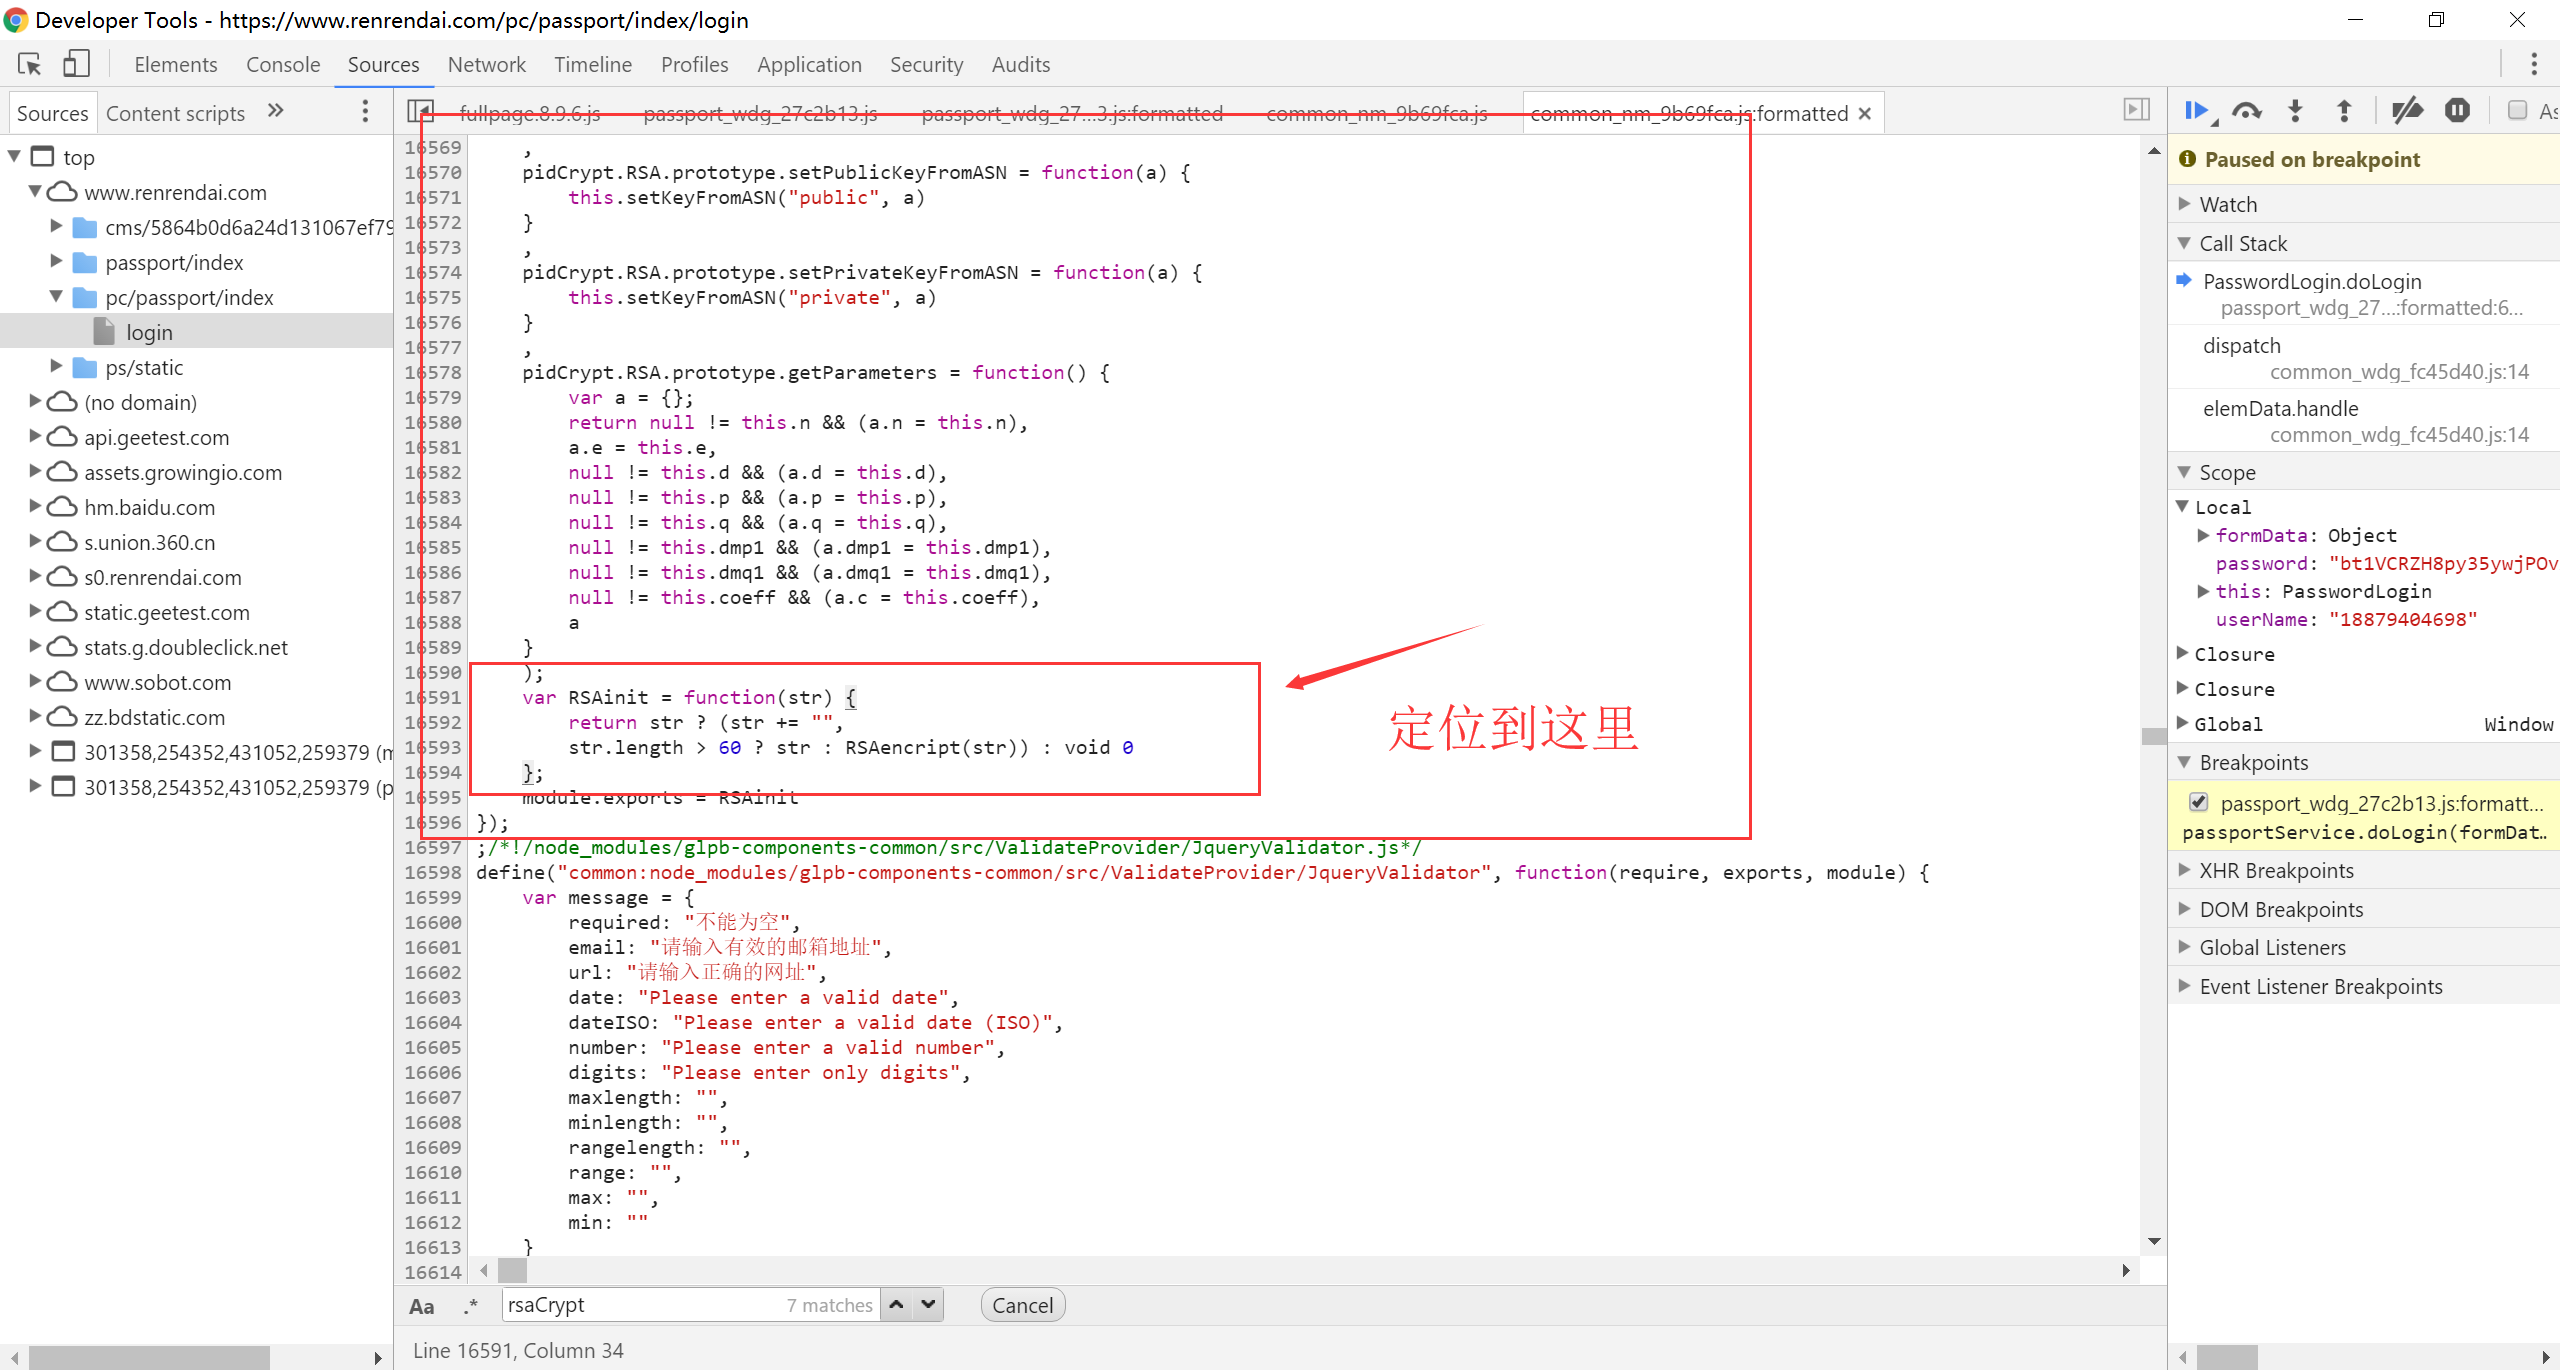This screenshot has height=1370, width=2560.
Task: Click the step into function icon
Action: pos(2295,111)
